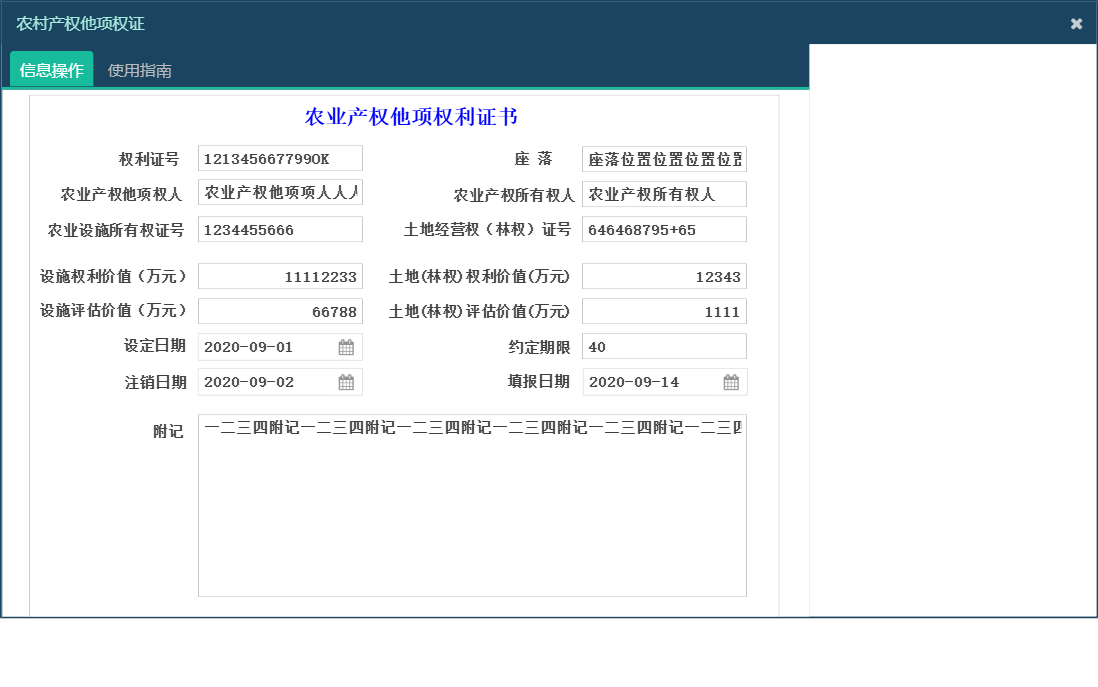Select the 土地（林权）评估价值 field
Screen dimensions: 1098x687
coord(665,310)
